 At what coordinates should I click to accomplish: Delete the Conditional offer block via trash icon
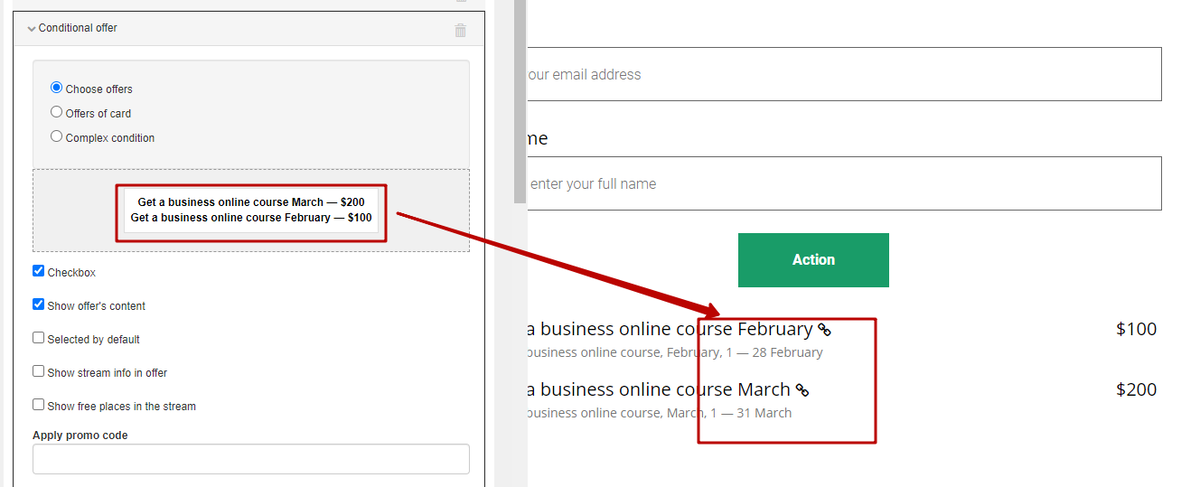point(460,30)
